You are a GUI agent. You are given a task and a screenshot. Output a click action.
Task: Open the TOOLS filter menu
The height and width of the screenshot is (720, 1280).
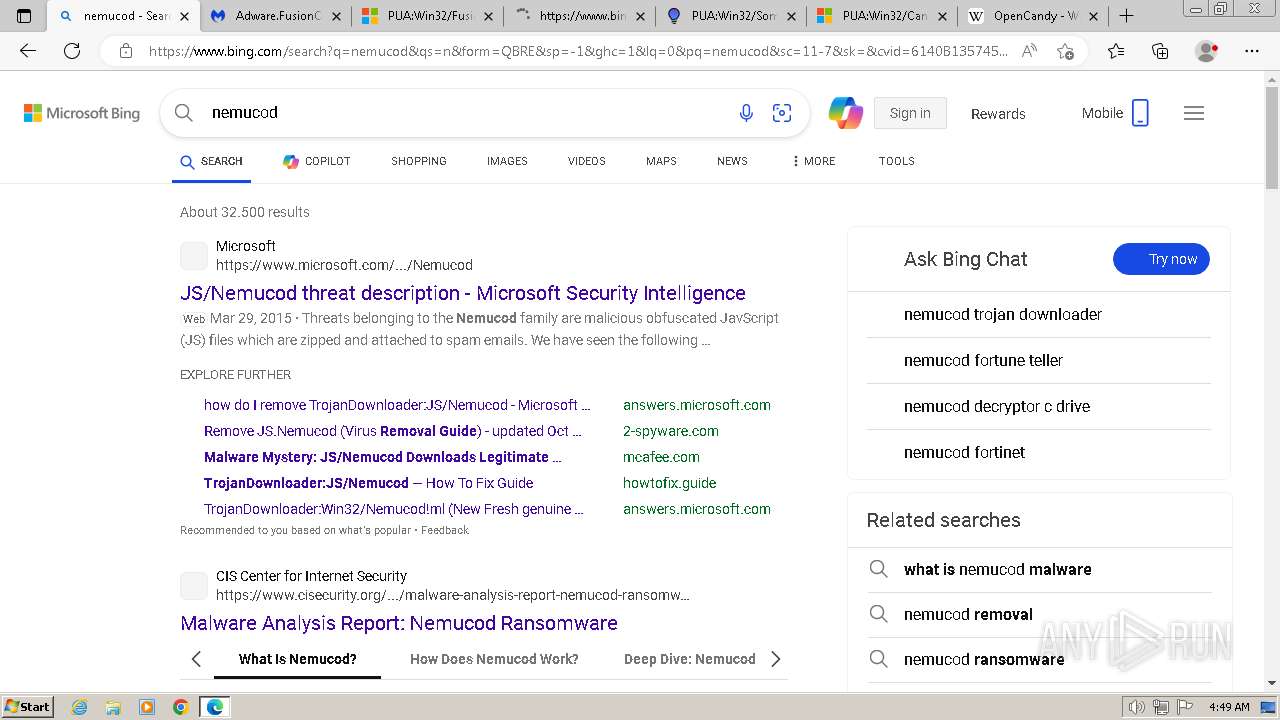[x=897, y=161]
